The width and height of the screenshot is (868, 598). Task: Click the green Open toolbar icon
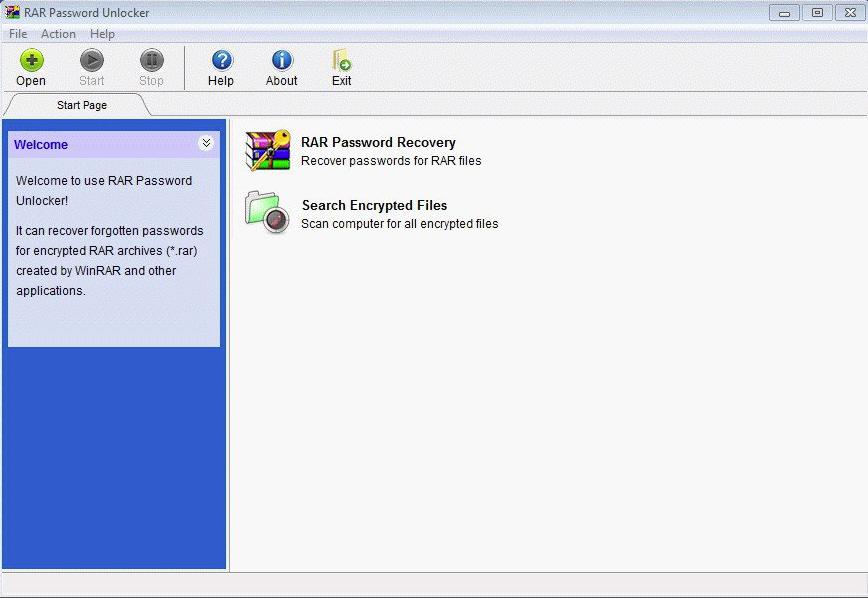click(x=31, y=60)
